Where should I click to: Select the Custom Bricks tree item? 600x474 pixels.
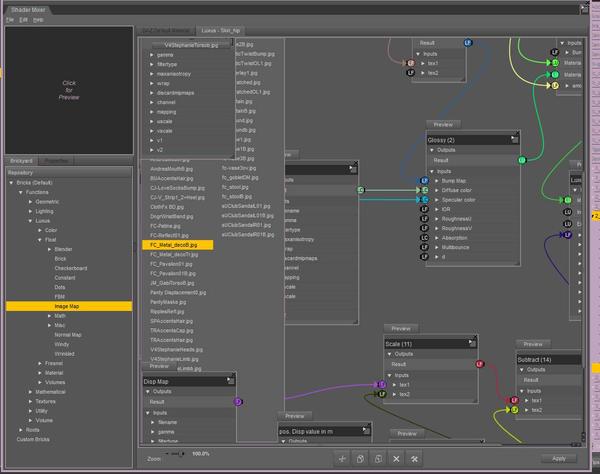tap(33, 440)
